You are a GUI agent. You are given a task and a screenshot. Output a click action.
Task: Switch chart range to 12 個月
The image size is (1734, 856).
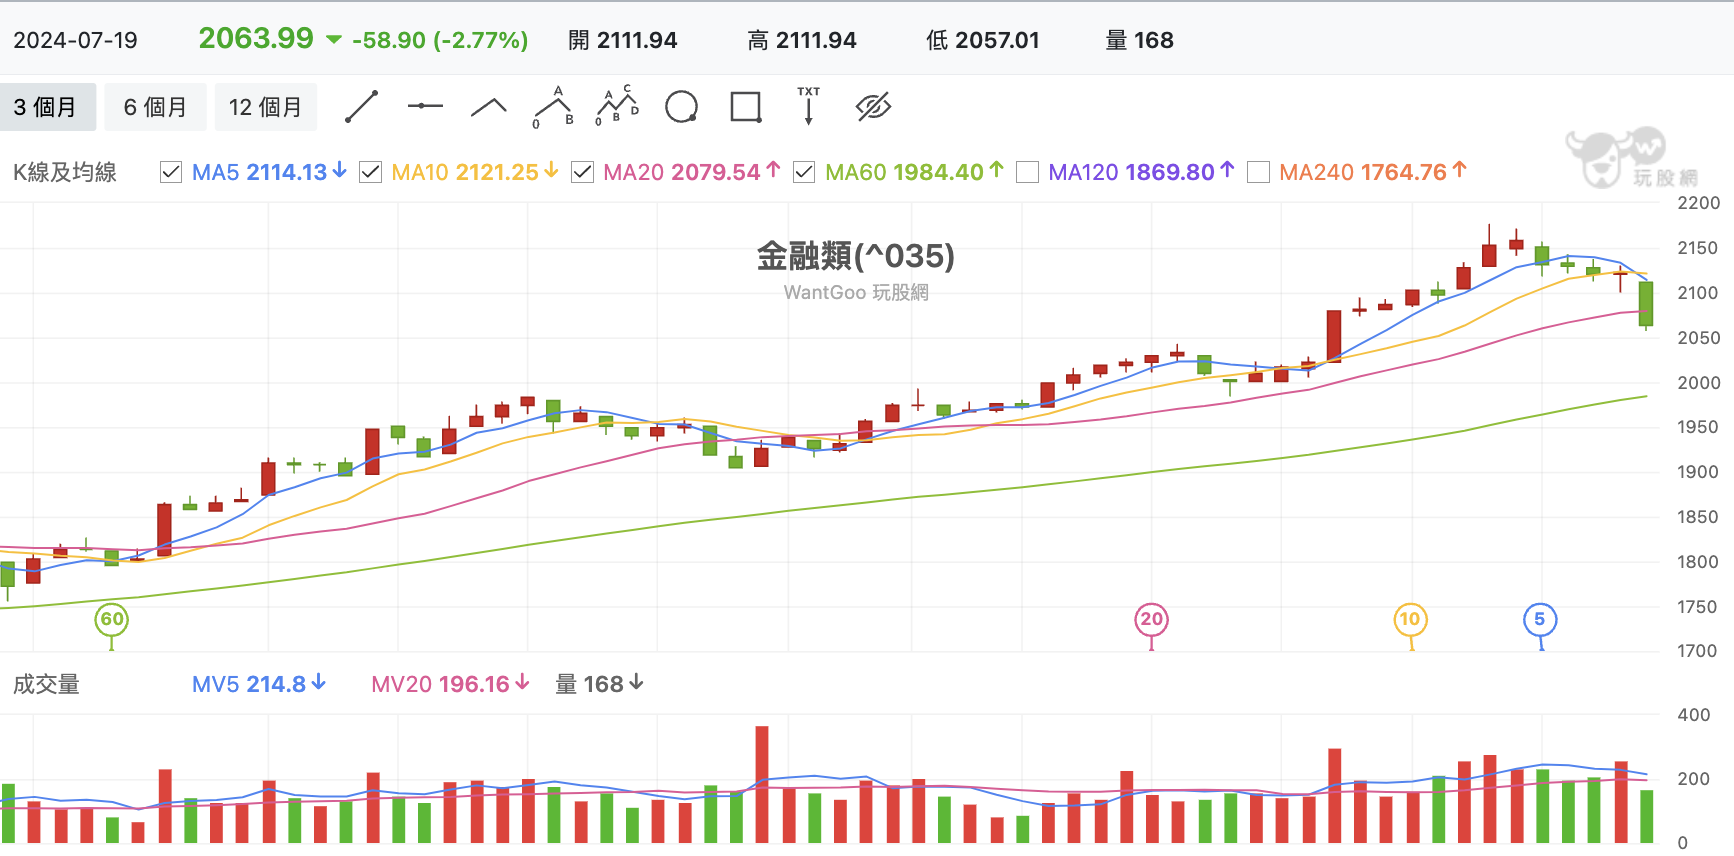[265, 107]
